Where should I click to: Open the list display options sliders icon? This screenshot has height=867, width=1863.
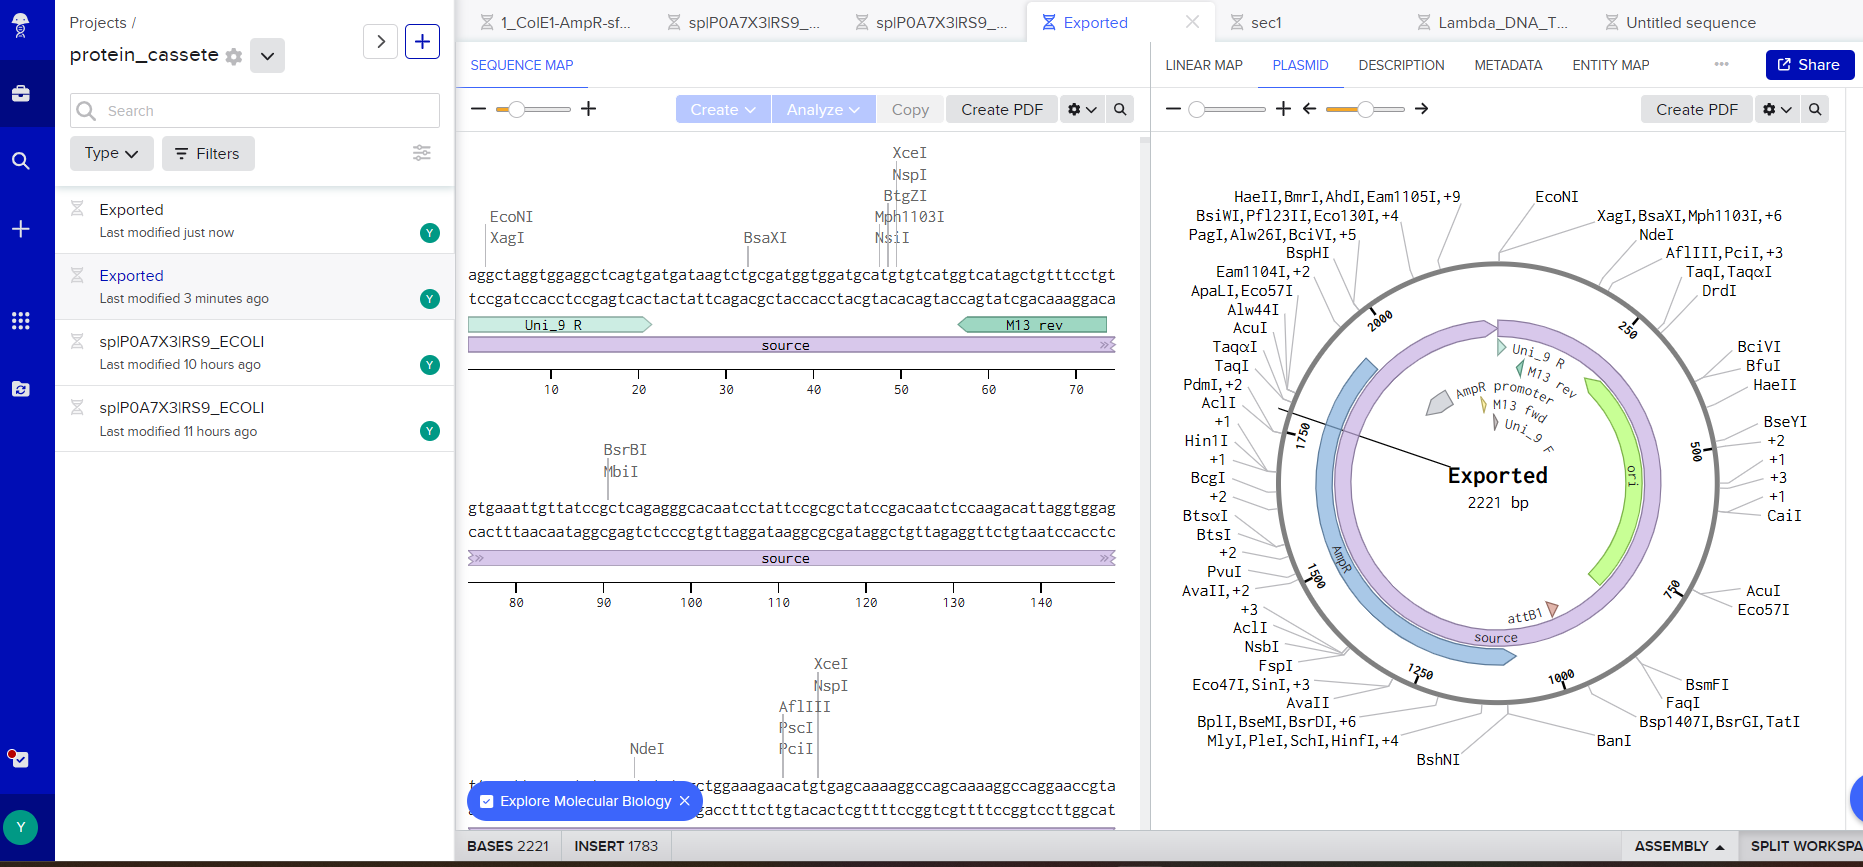point(422,153)
